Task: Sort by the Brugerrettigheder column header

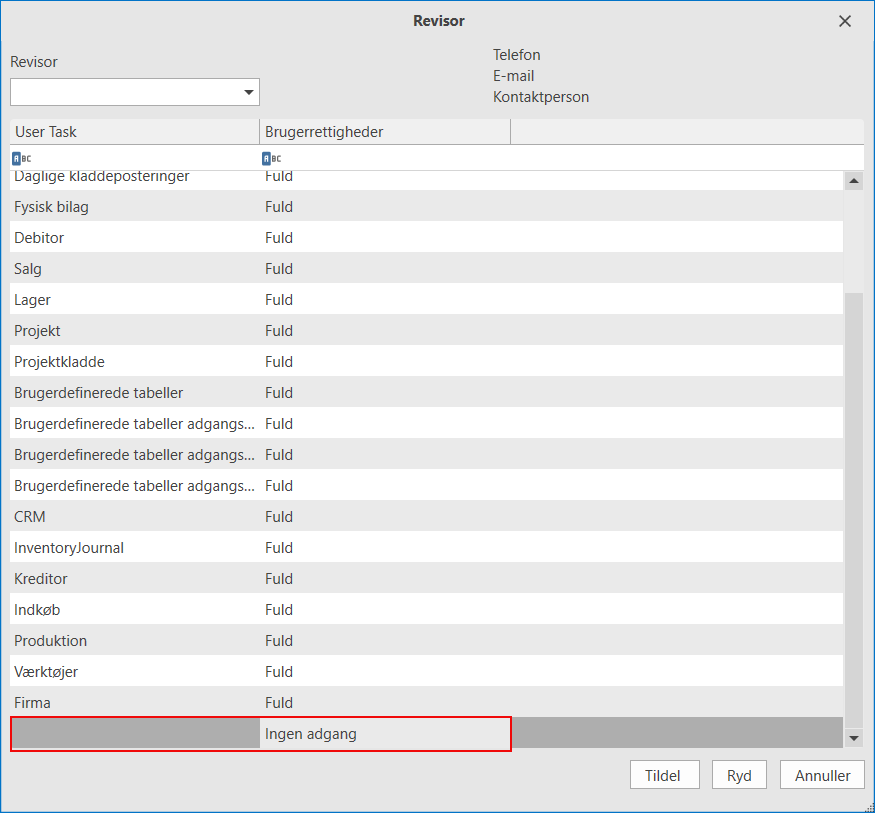Action: (384, 132)
